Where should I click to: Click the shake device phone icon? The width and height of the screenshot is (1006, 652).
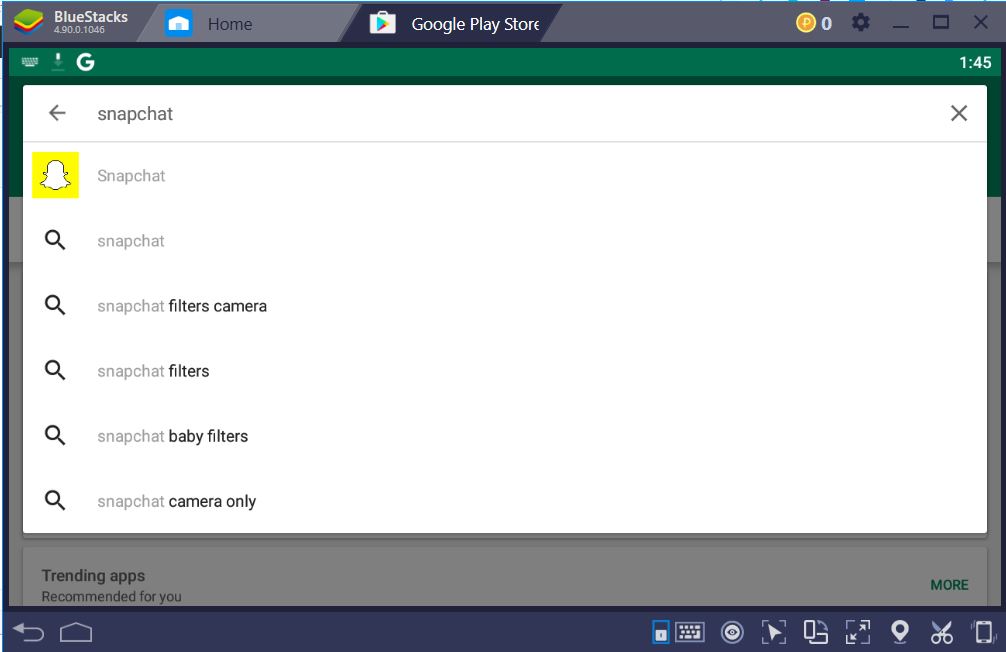984,632
